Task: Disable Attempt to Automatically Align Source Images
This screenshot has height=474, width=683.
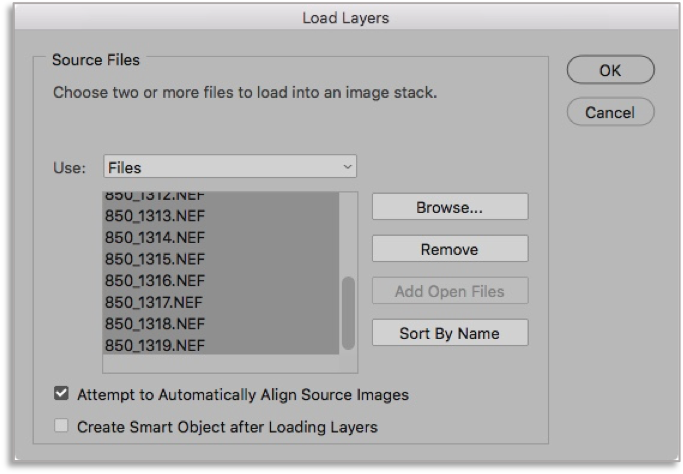Action: tap(60, 395)
